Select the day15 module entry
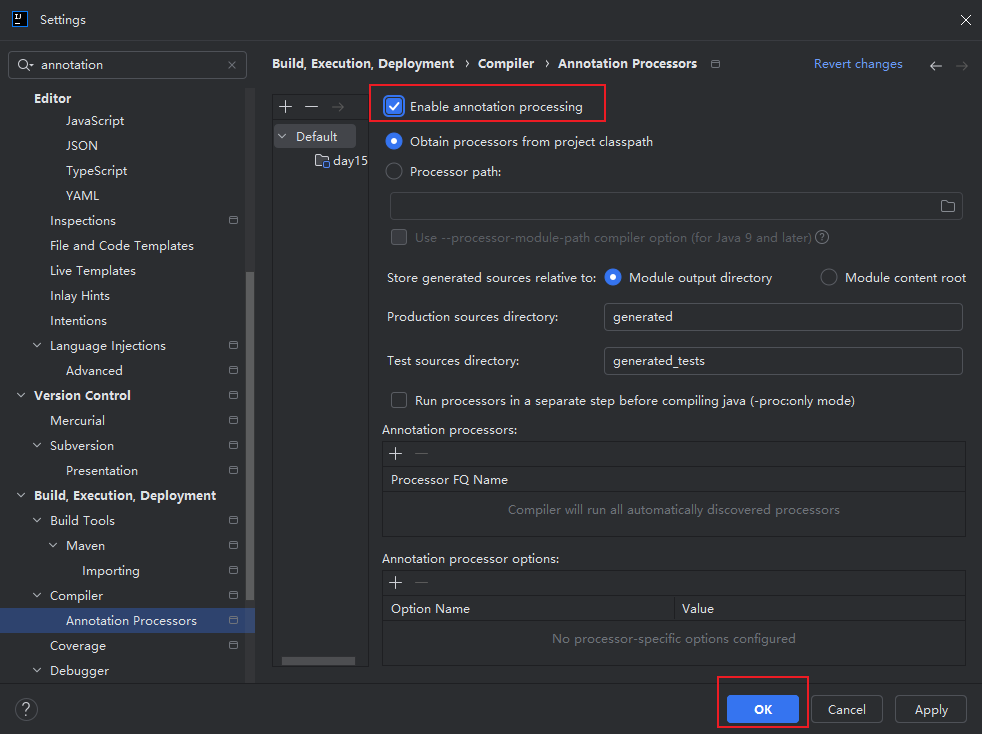Viewport: 982px width, 734px height. [x=341, y=161]
